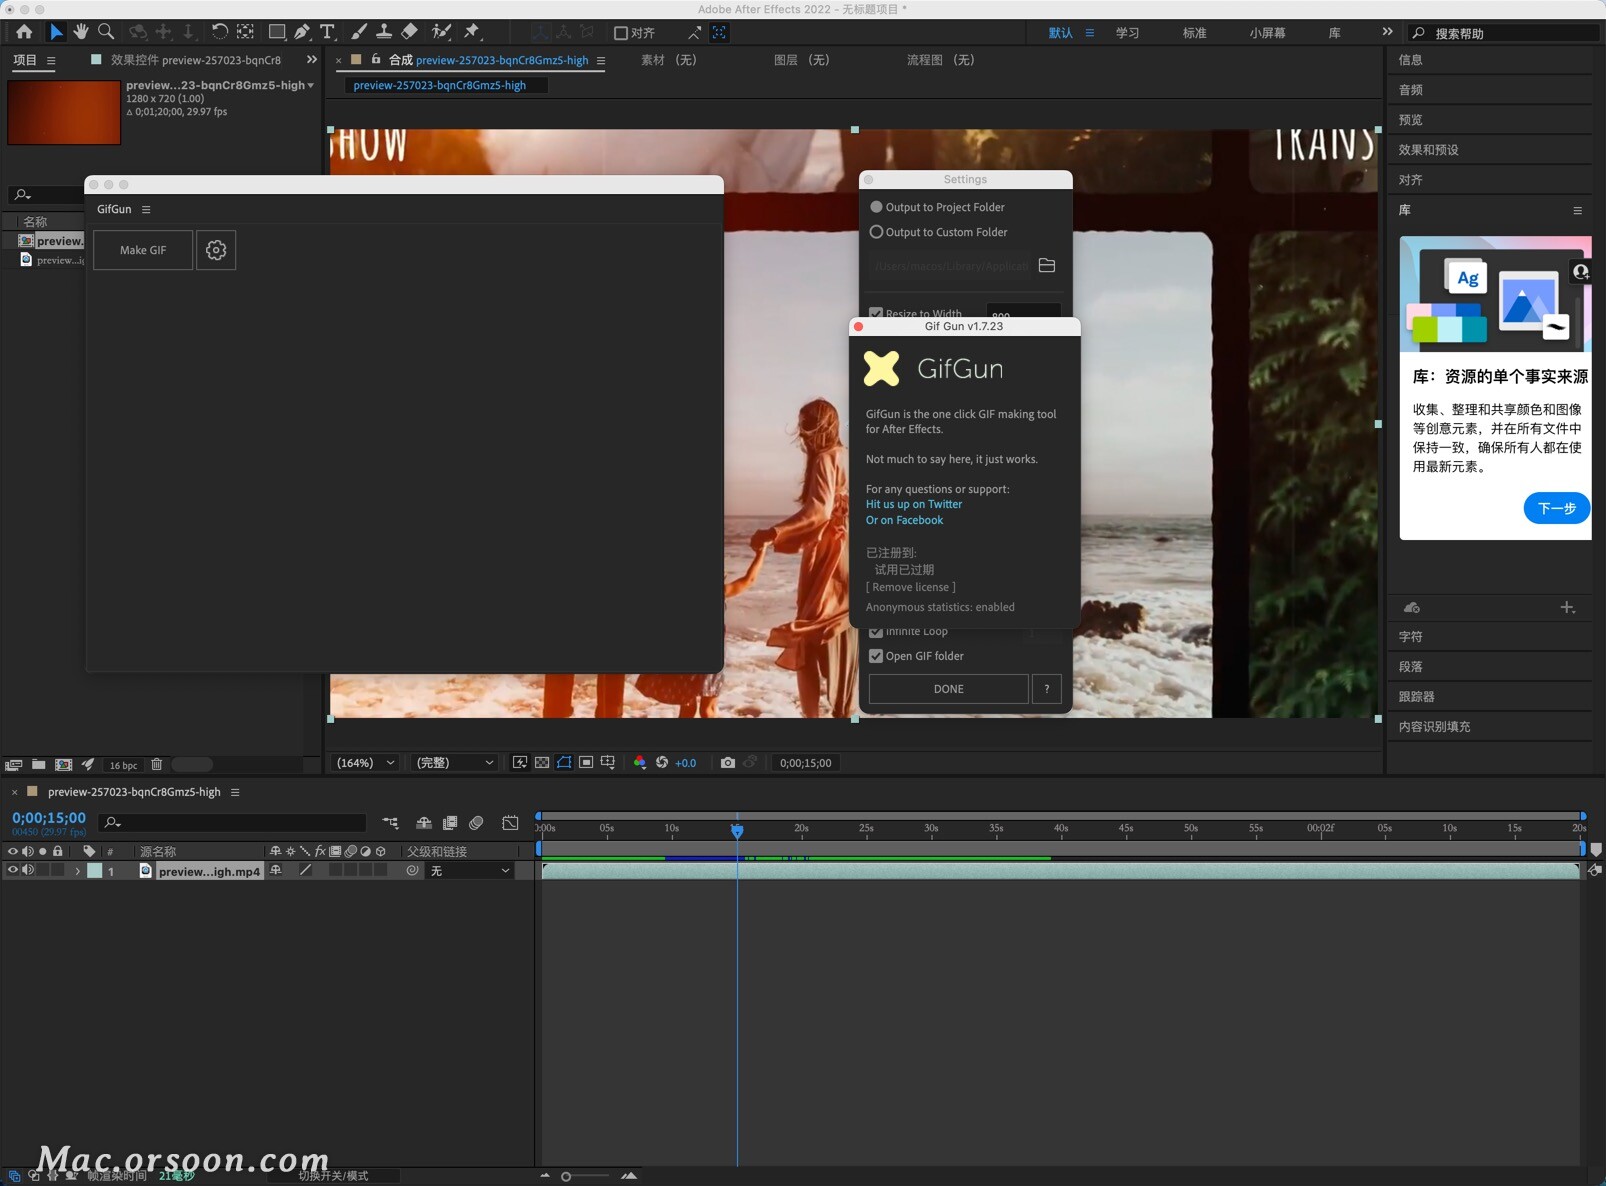Image resolution: width=1606 pixels, height=1186 pixels.
Task: Hide the preview...igh.mp4 layer video
Action: pos(13,871)
